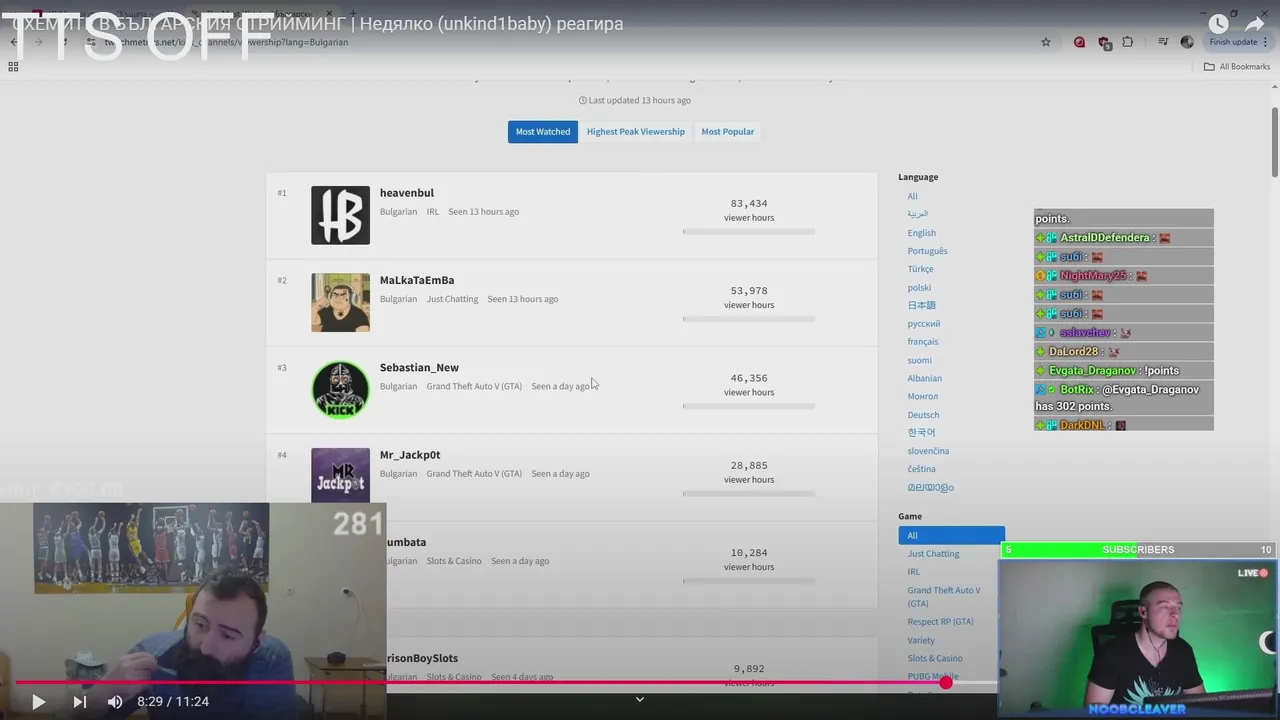1280x720 pixels.
Task: Open the All Bookmarks folder
Action: coord(1237,67)
